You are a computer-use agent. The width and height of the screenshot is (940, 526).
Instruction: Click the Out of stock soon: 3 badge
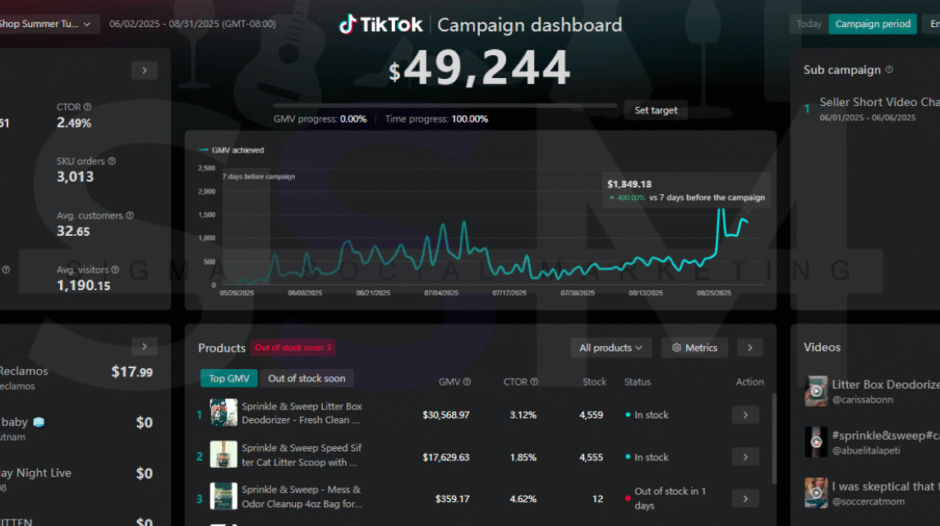click(293, 348)
